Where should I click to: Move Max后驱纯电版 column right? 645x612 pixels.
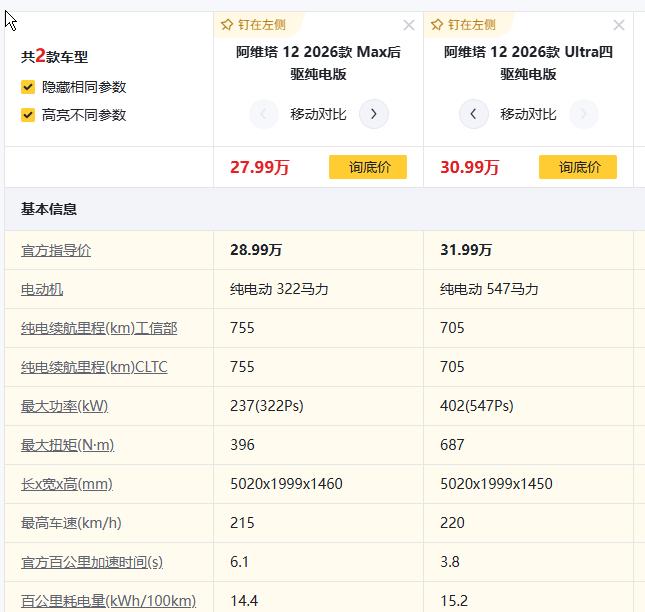(373, 114)
